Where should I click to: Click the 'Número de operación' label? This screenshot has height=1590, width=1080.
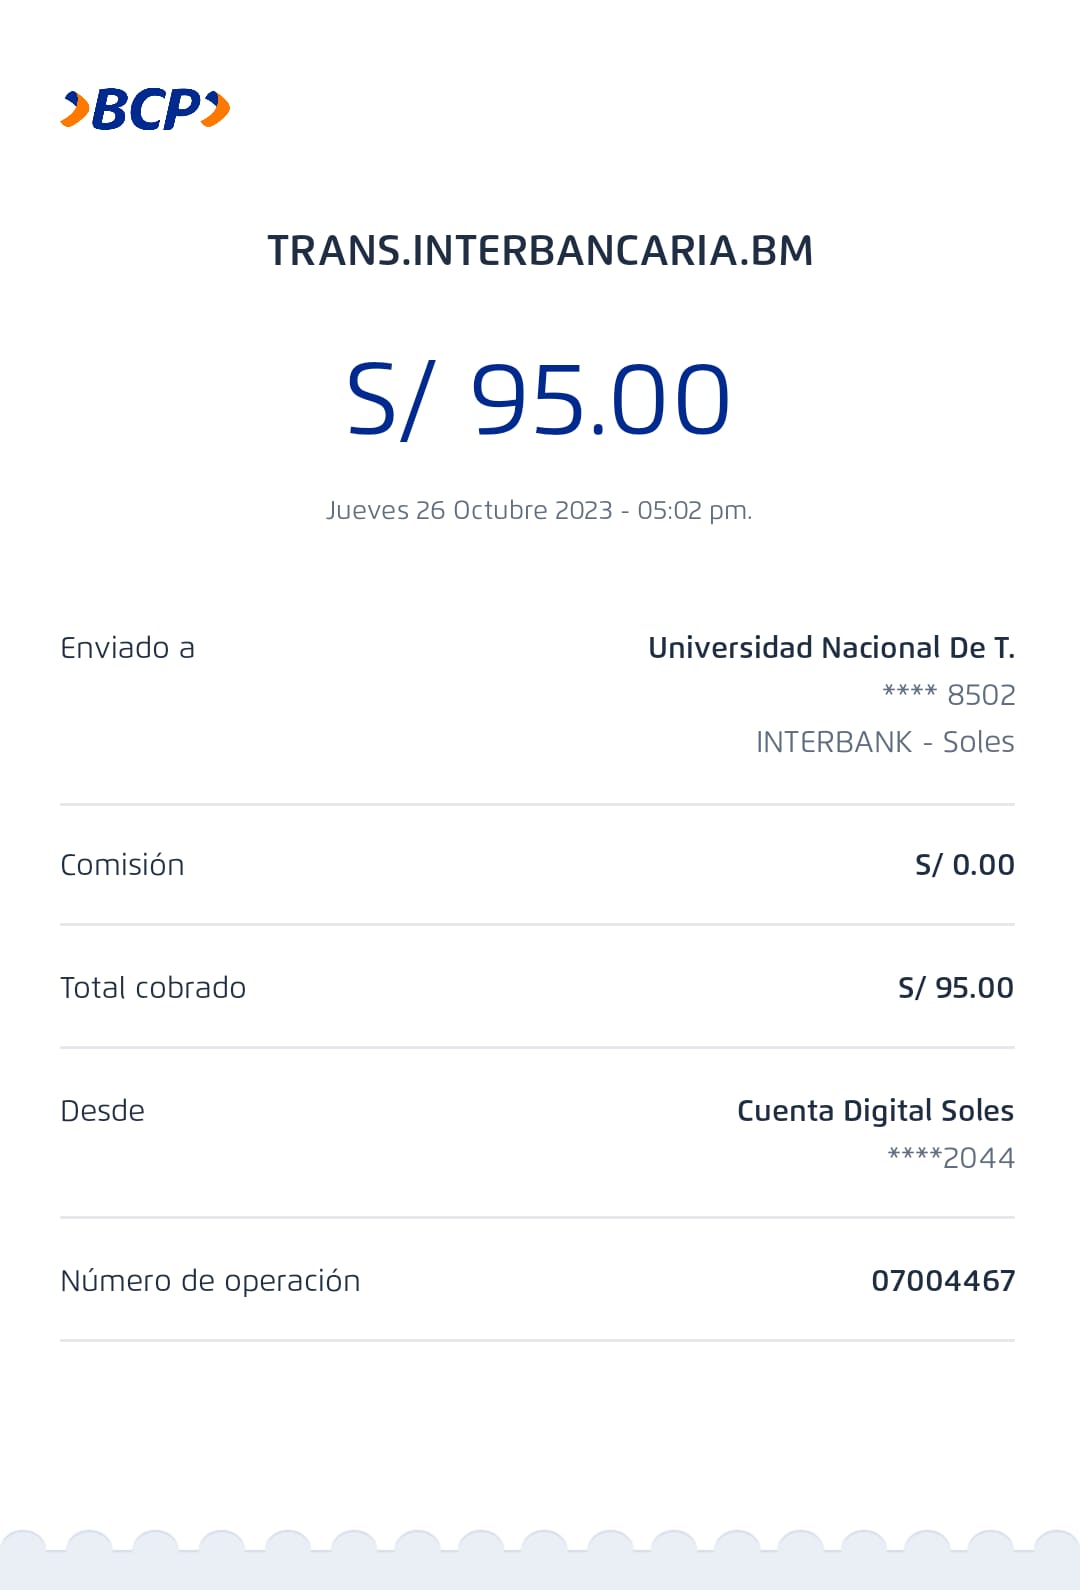pos(210,1281)
